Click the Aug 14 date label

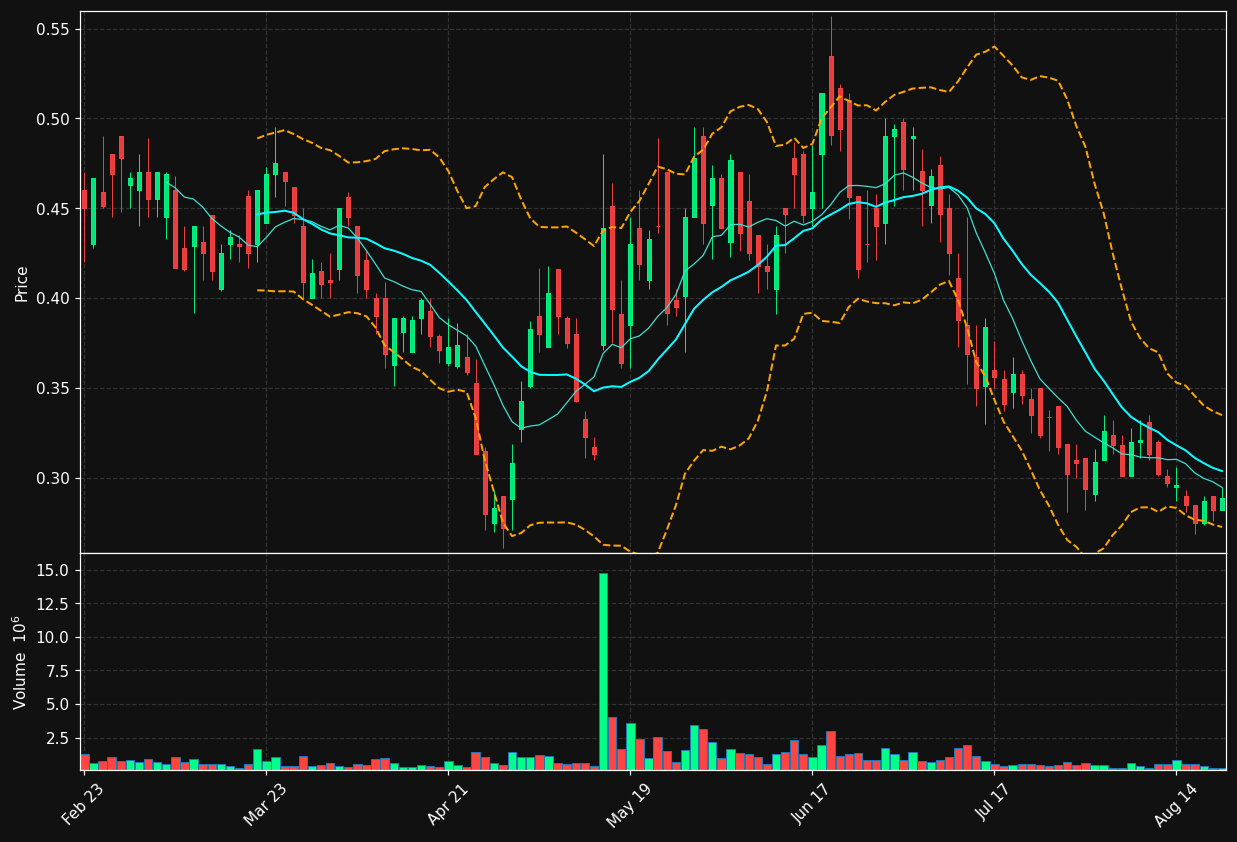coord(1176,805)
